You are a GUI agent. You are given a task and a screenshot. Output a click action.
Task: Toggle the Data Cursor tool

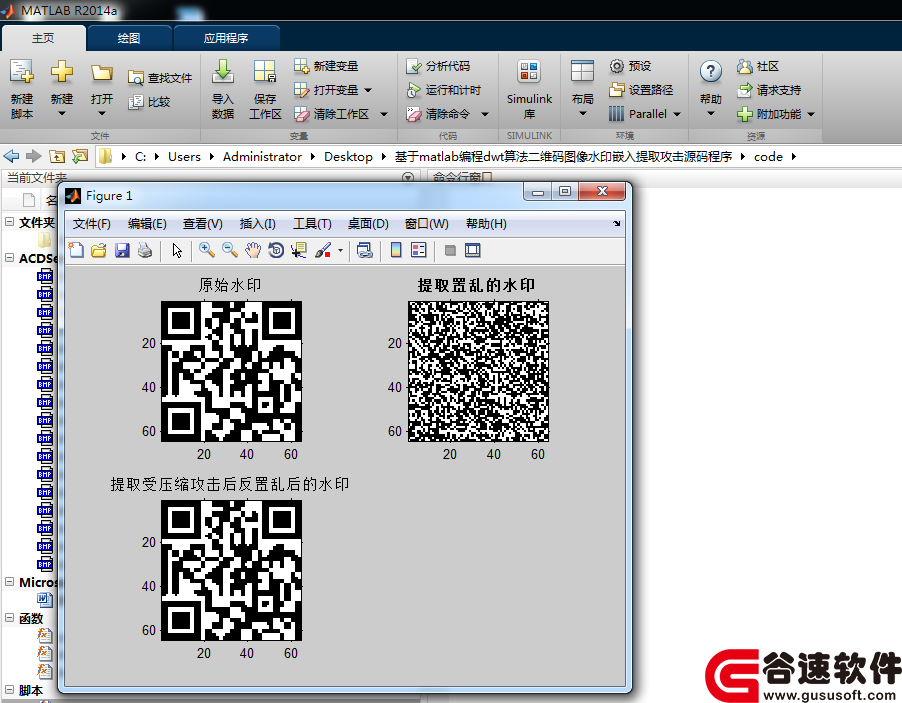coord(299,250)
